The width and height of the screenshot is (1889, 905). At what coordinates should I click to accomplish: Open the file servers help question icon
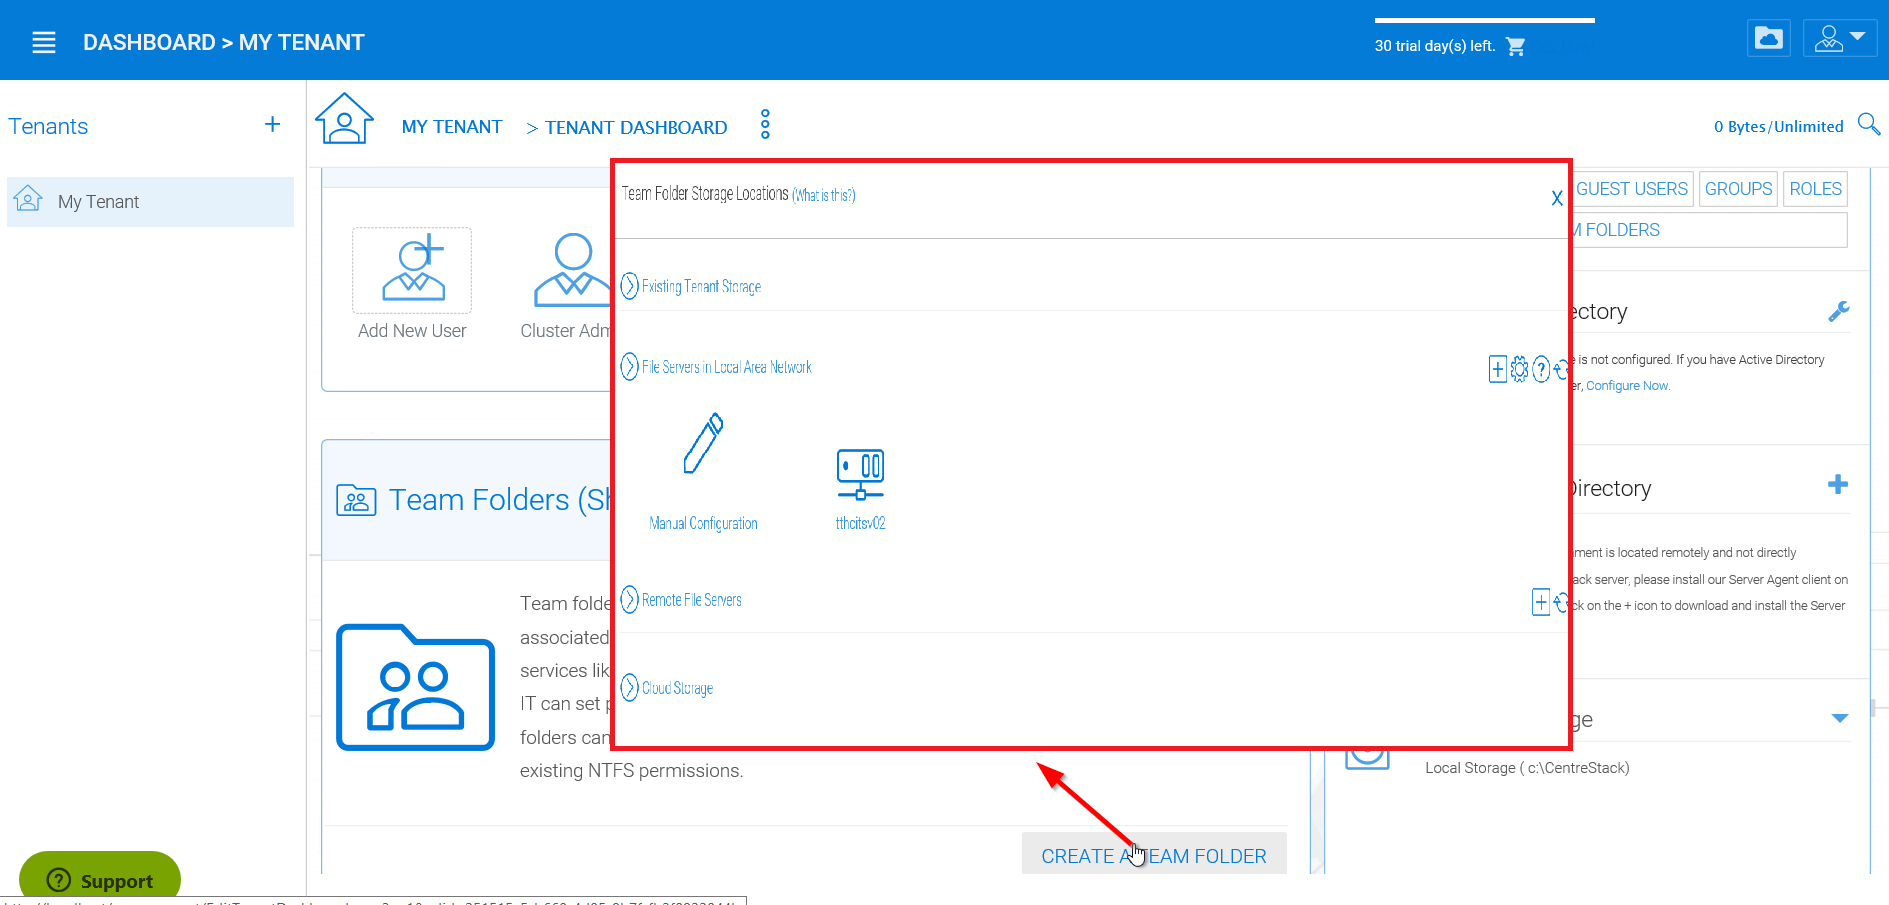1541,369
